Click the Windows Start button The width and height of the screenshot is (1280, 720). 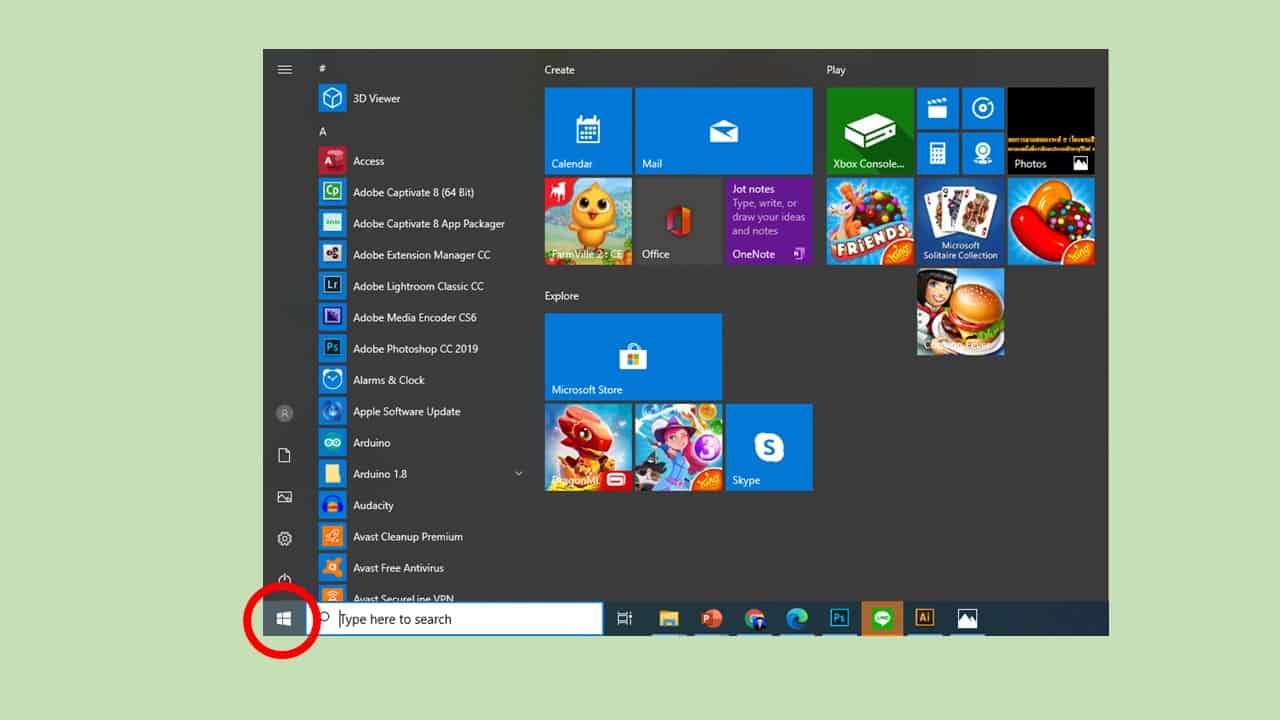(x=284, y=619)
